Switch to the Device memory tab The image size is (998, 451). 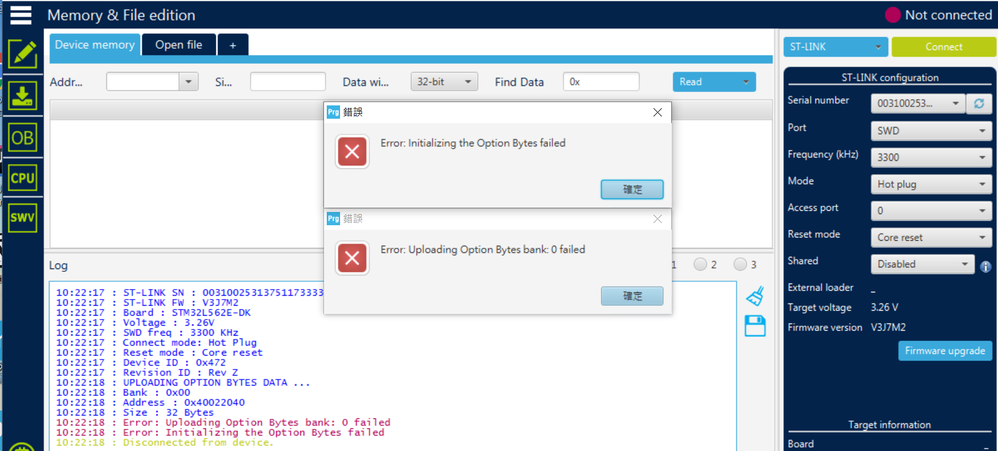pyautogui.click(x=95, y=45)
